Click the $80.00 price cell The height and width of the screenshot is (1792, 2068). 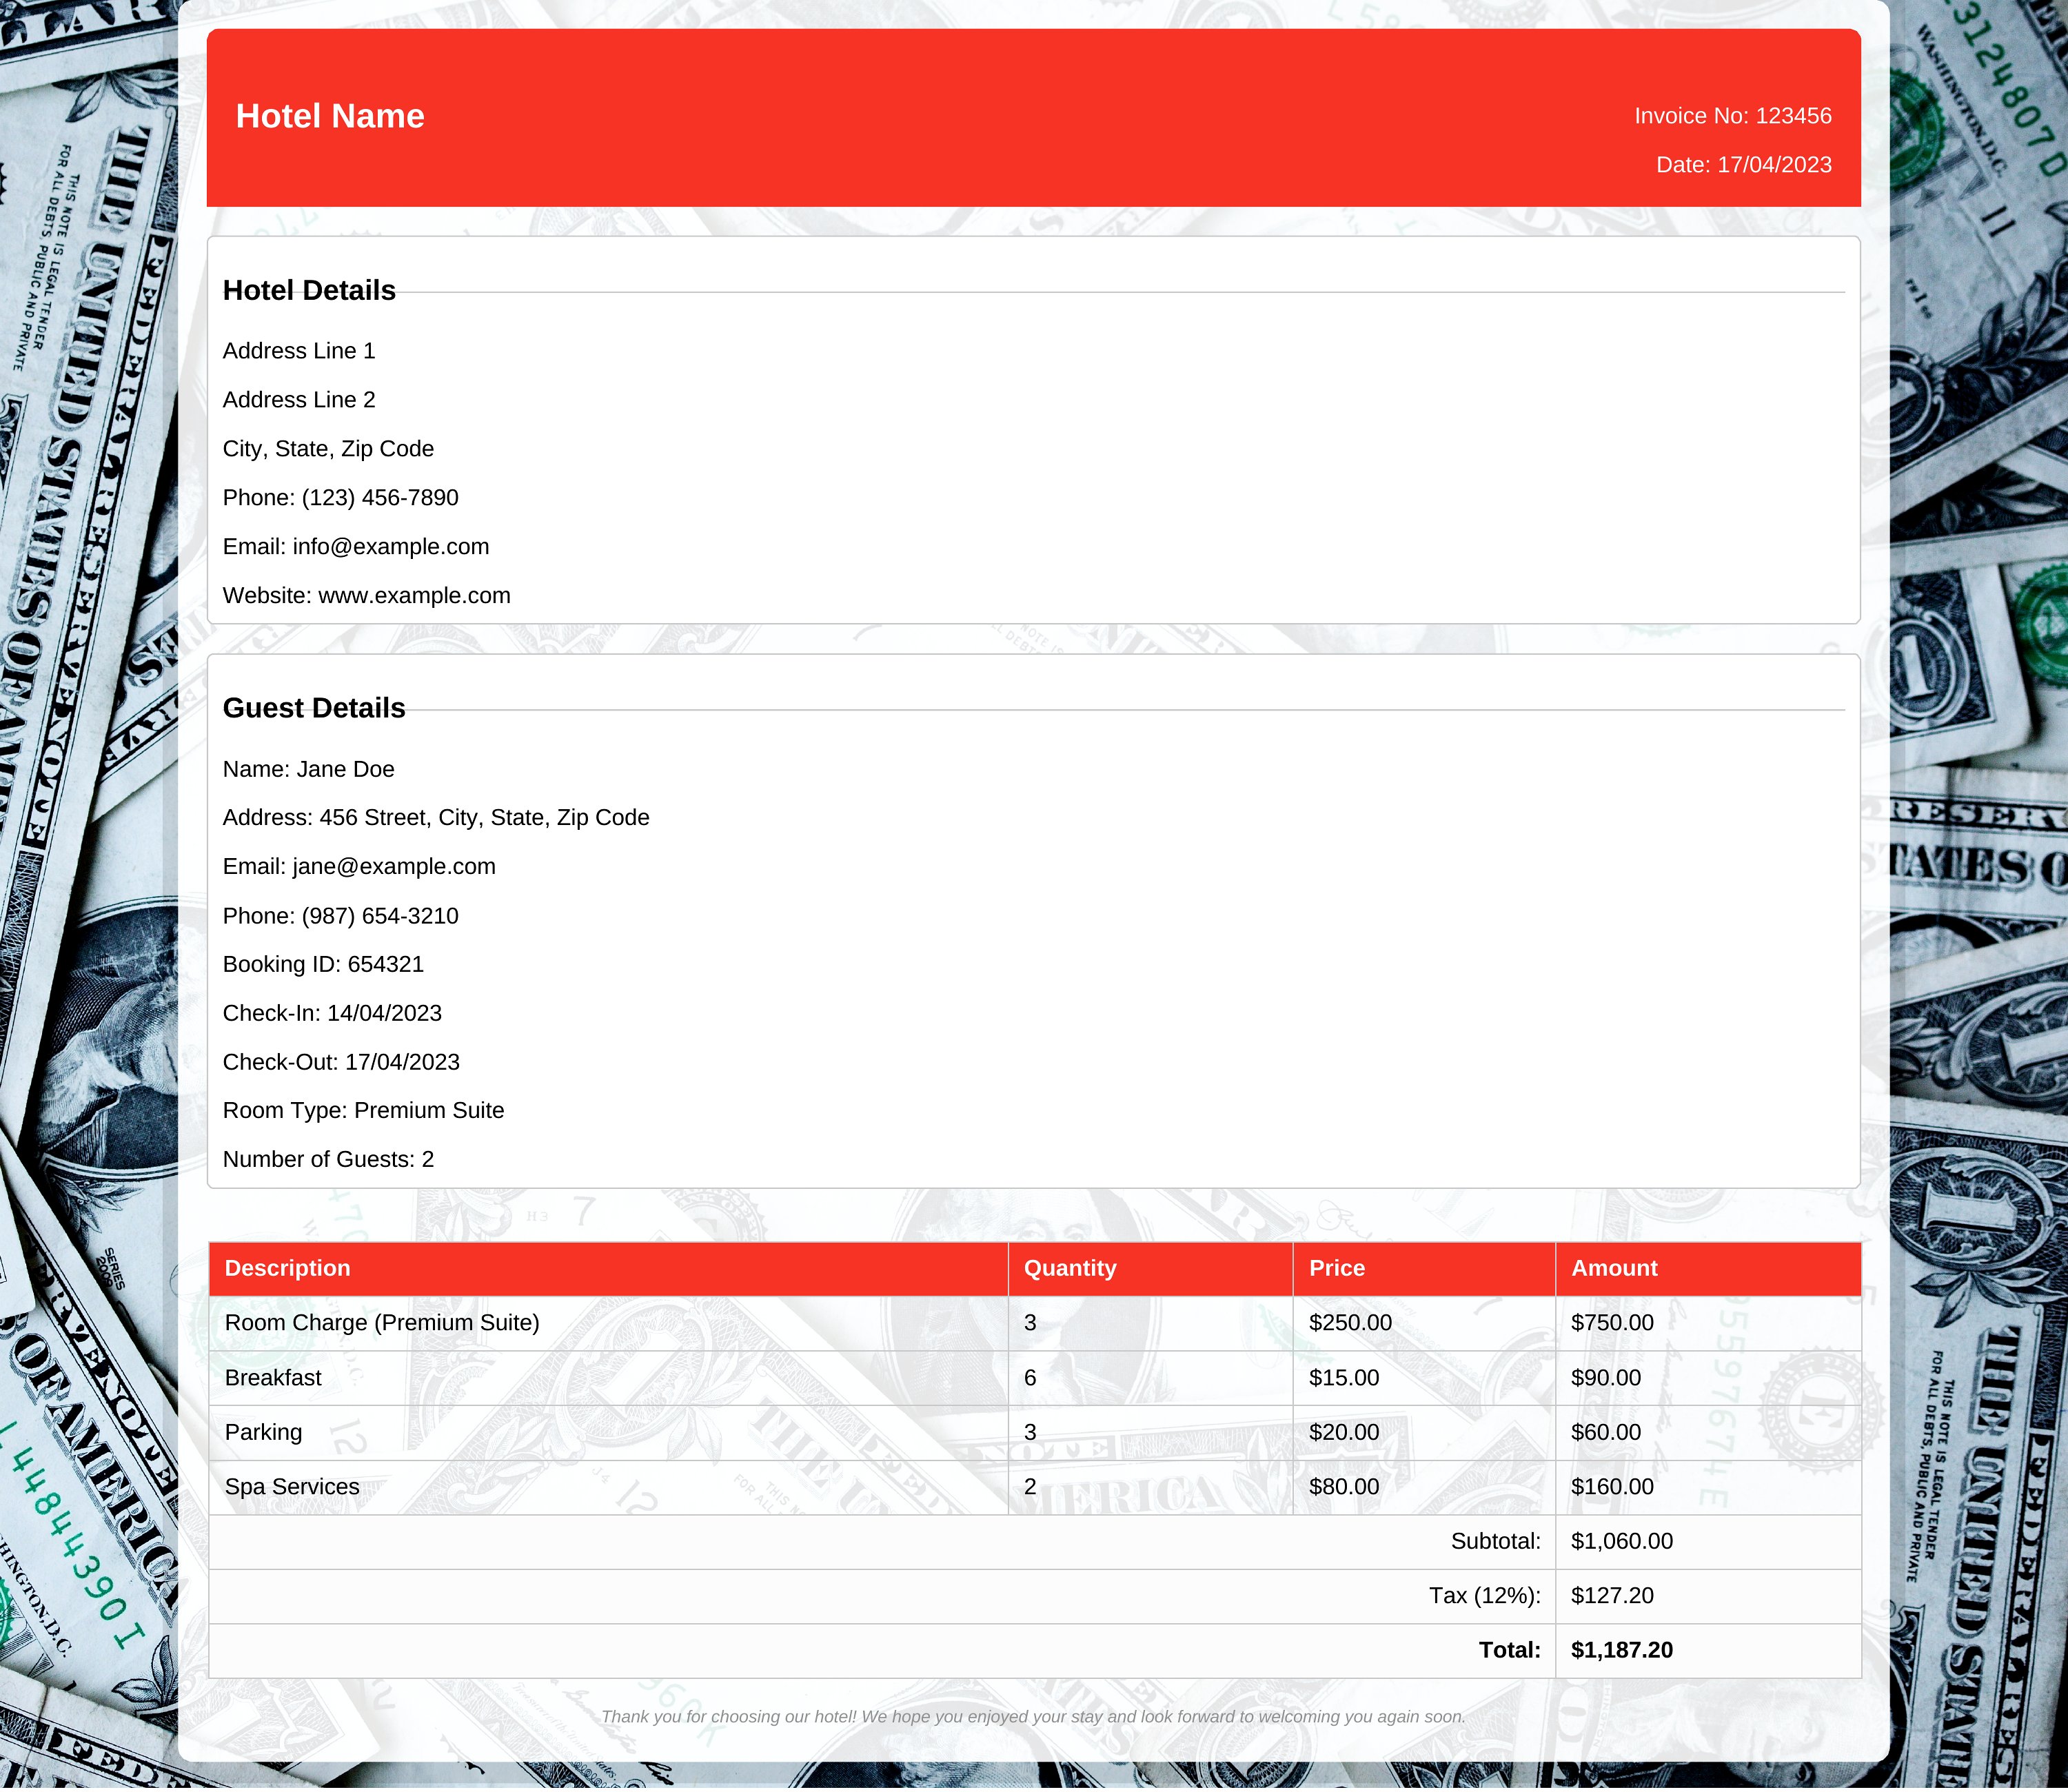1424,1488
